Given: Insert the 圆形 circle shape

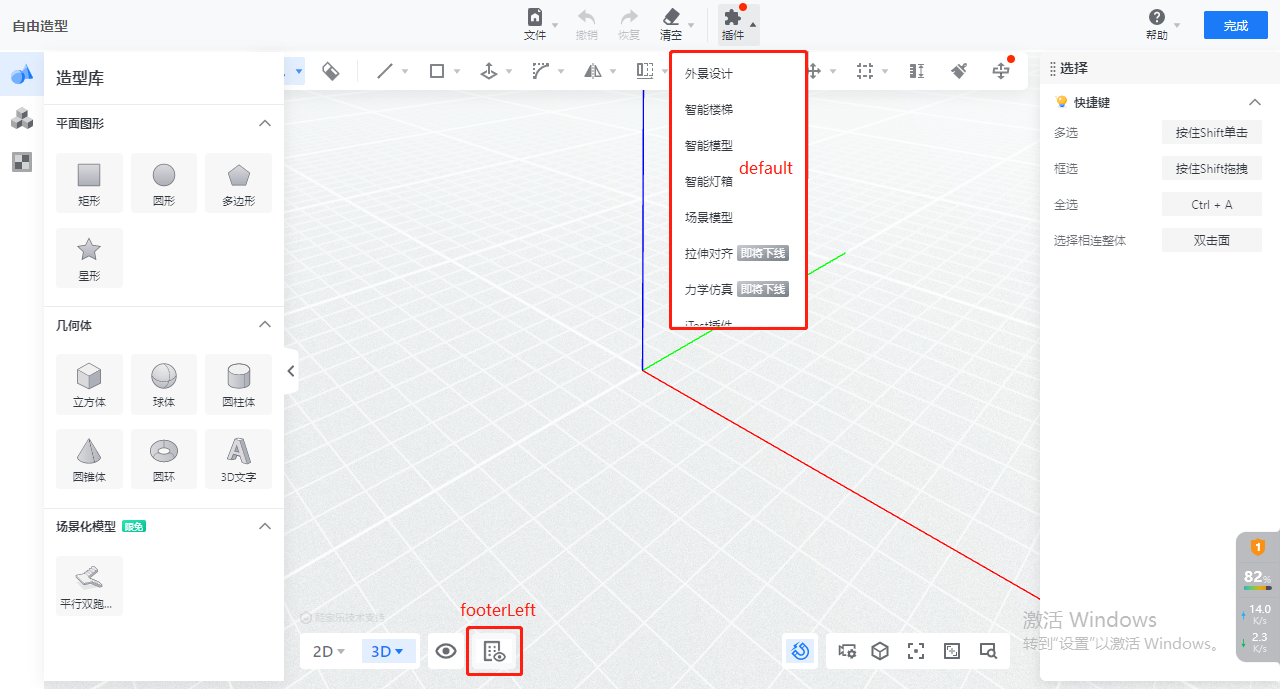Looking at the screenshot, I should pyautogui.click(x=164, y=183).
